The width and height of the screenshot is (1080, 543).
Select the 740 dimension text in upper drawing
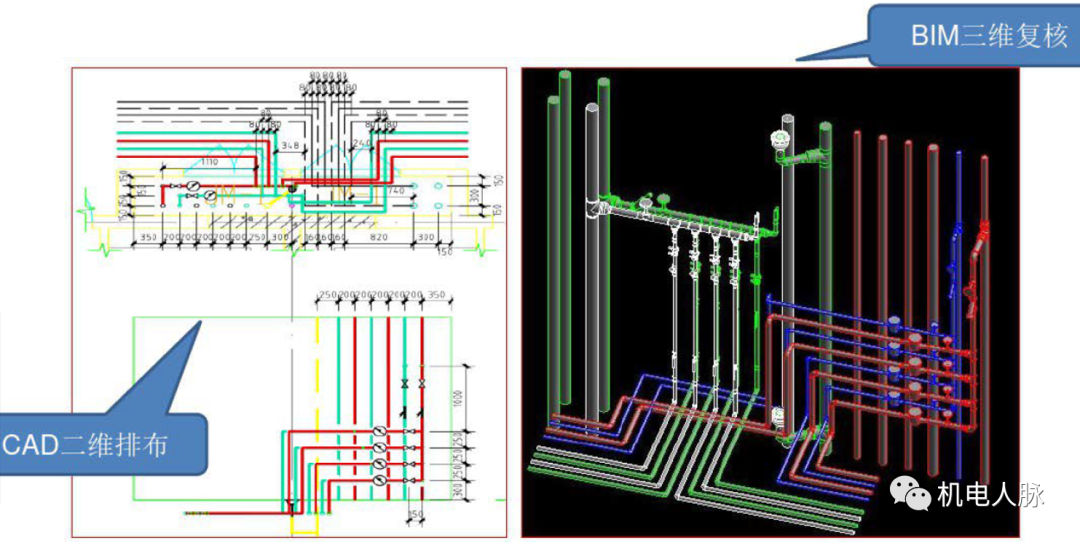point(394,190)
